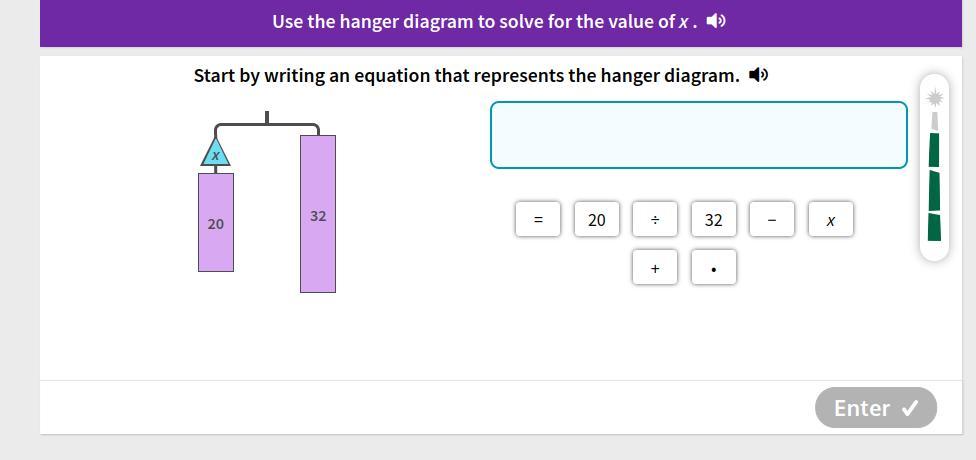Play audio for the equation prompt
The height and width of the screenshot is (460, 976).
[x=759, y=75]
